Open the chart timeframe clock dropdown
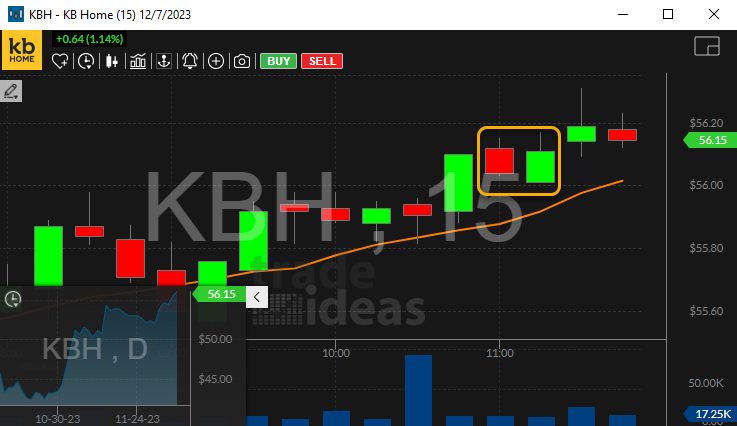Image resolution: width=737 pixels, height=426 pixels. tap(87, 61)
